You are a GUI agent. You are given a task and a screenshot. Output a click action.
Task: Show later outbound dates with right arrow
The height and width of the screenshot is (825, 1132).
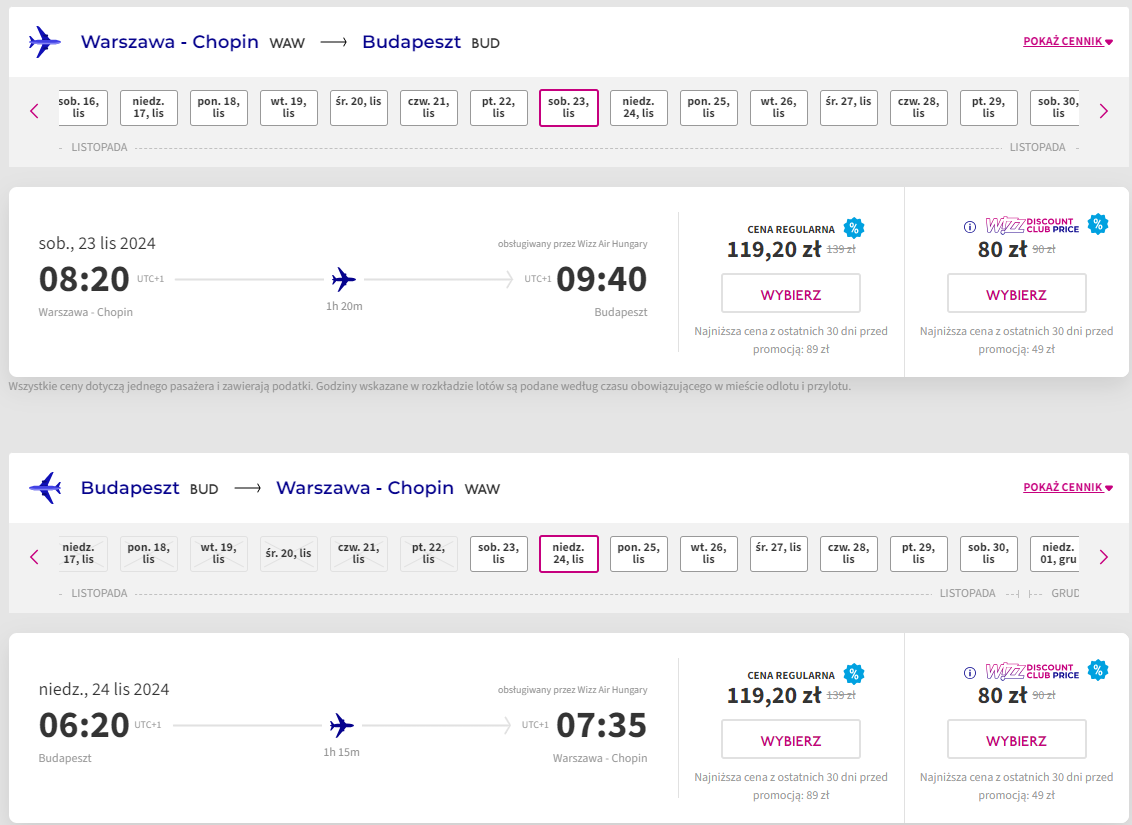tap(1103, 111)
